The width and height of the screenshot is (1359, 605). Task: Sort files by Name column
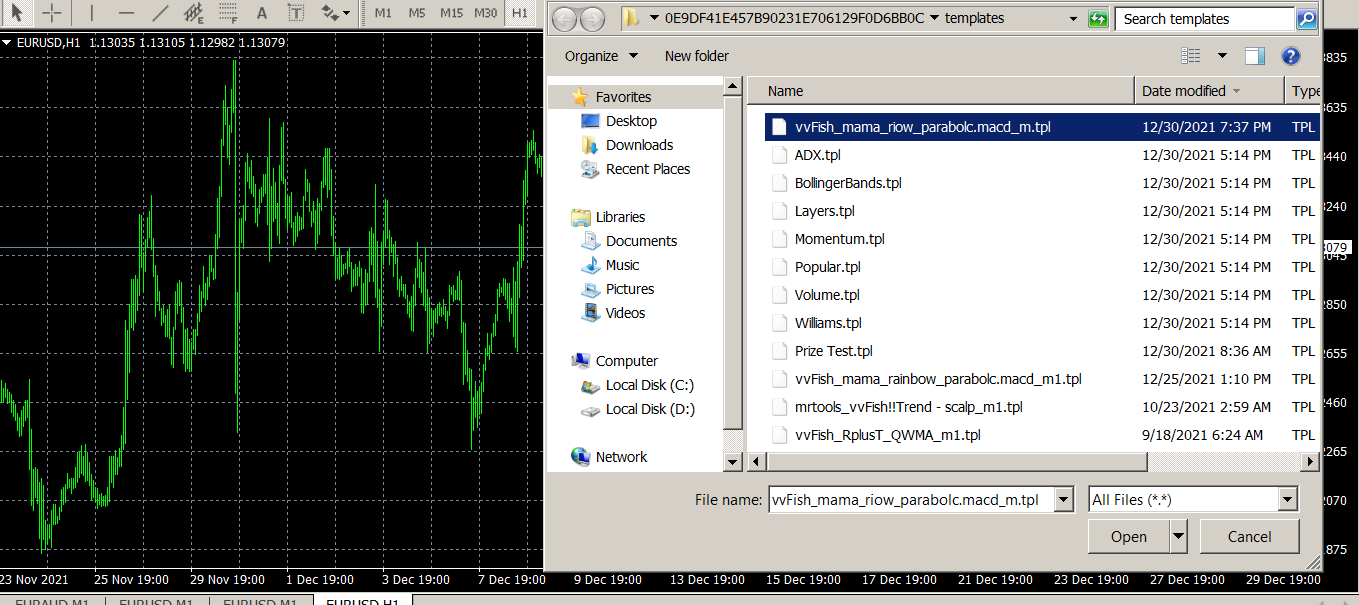(x=940, y=91)
